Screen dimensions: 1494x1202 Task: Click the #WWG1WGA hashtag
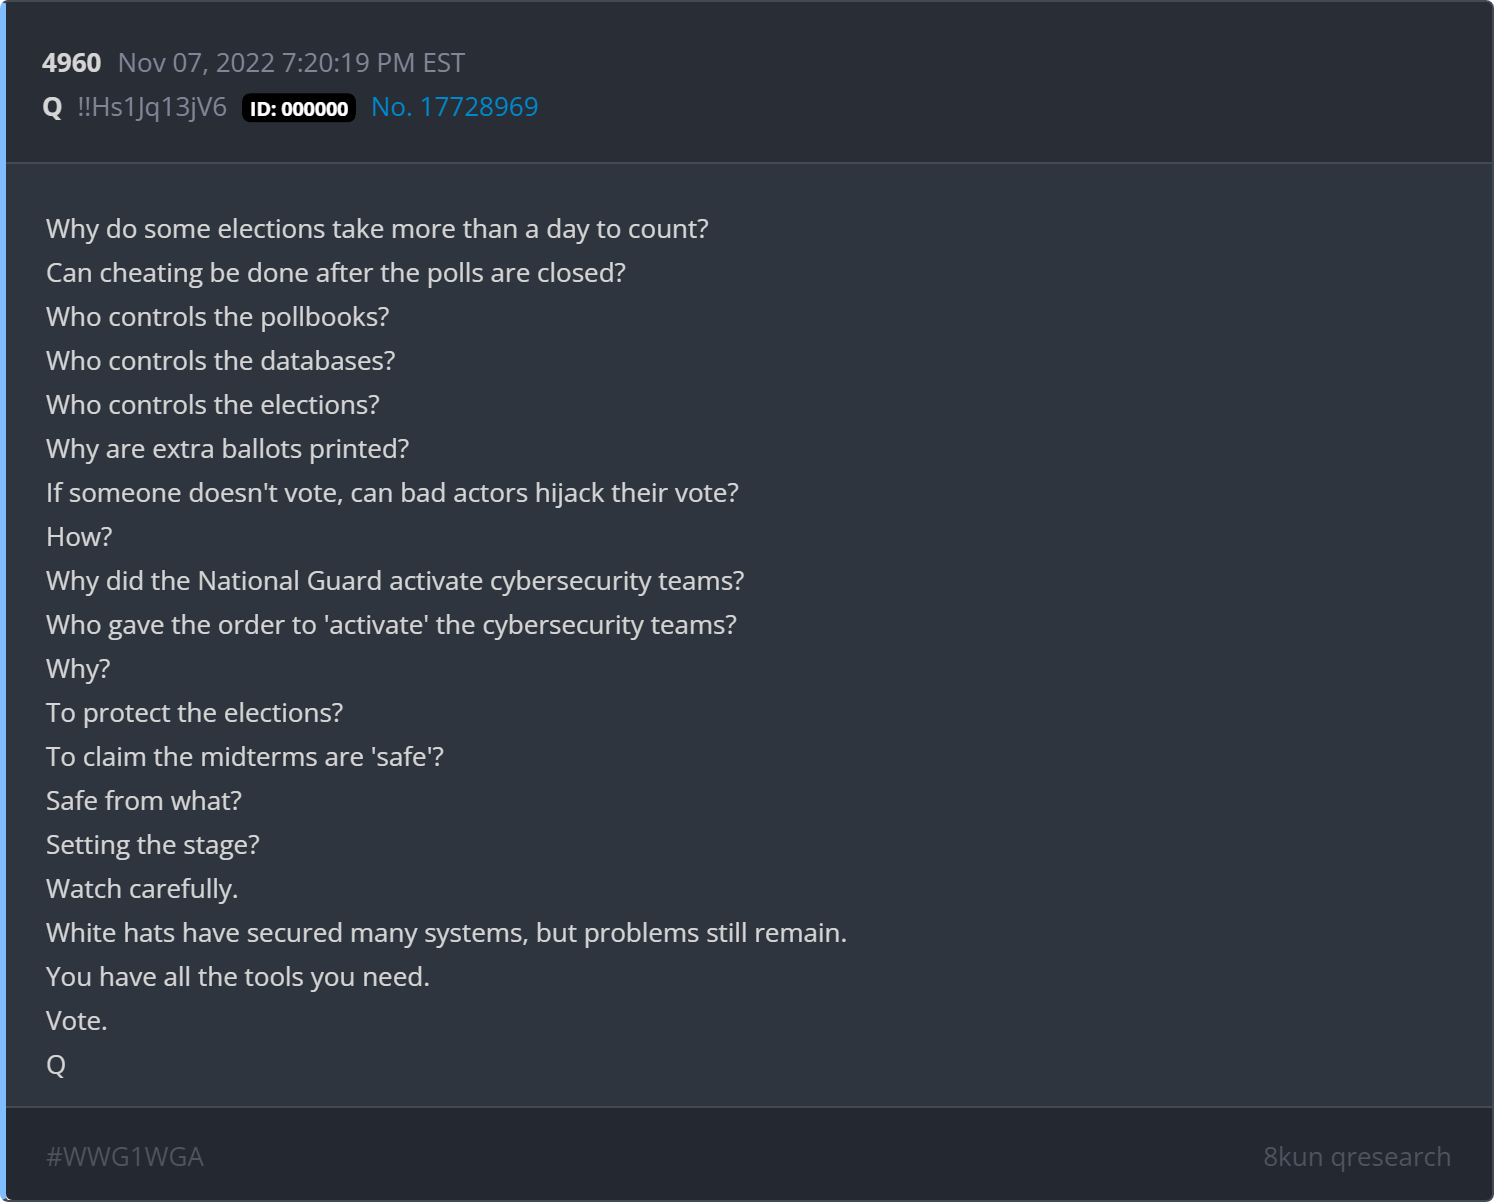(125, 1156)
